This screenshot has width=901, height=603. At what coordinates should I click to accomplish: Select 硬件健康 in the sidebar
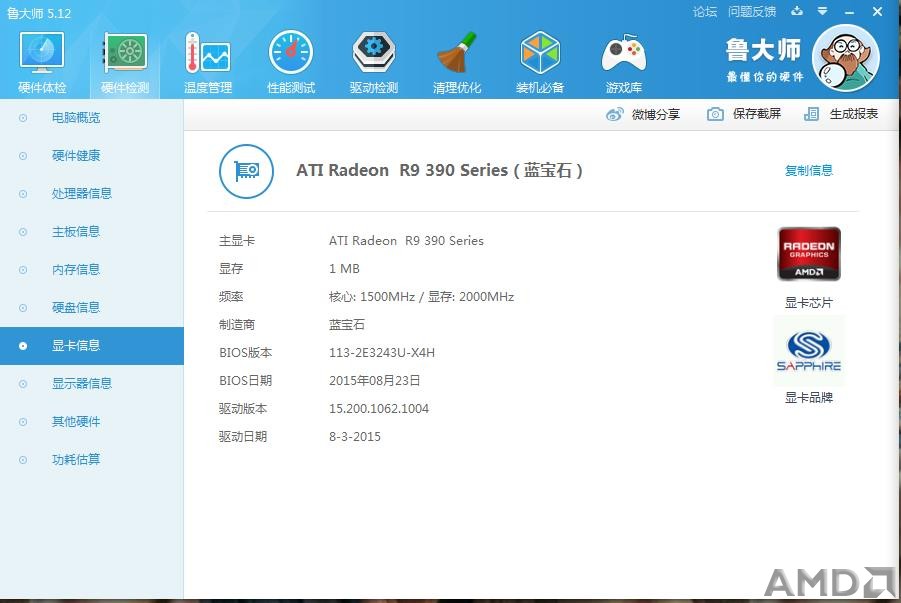[x=92, y=156]
